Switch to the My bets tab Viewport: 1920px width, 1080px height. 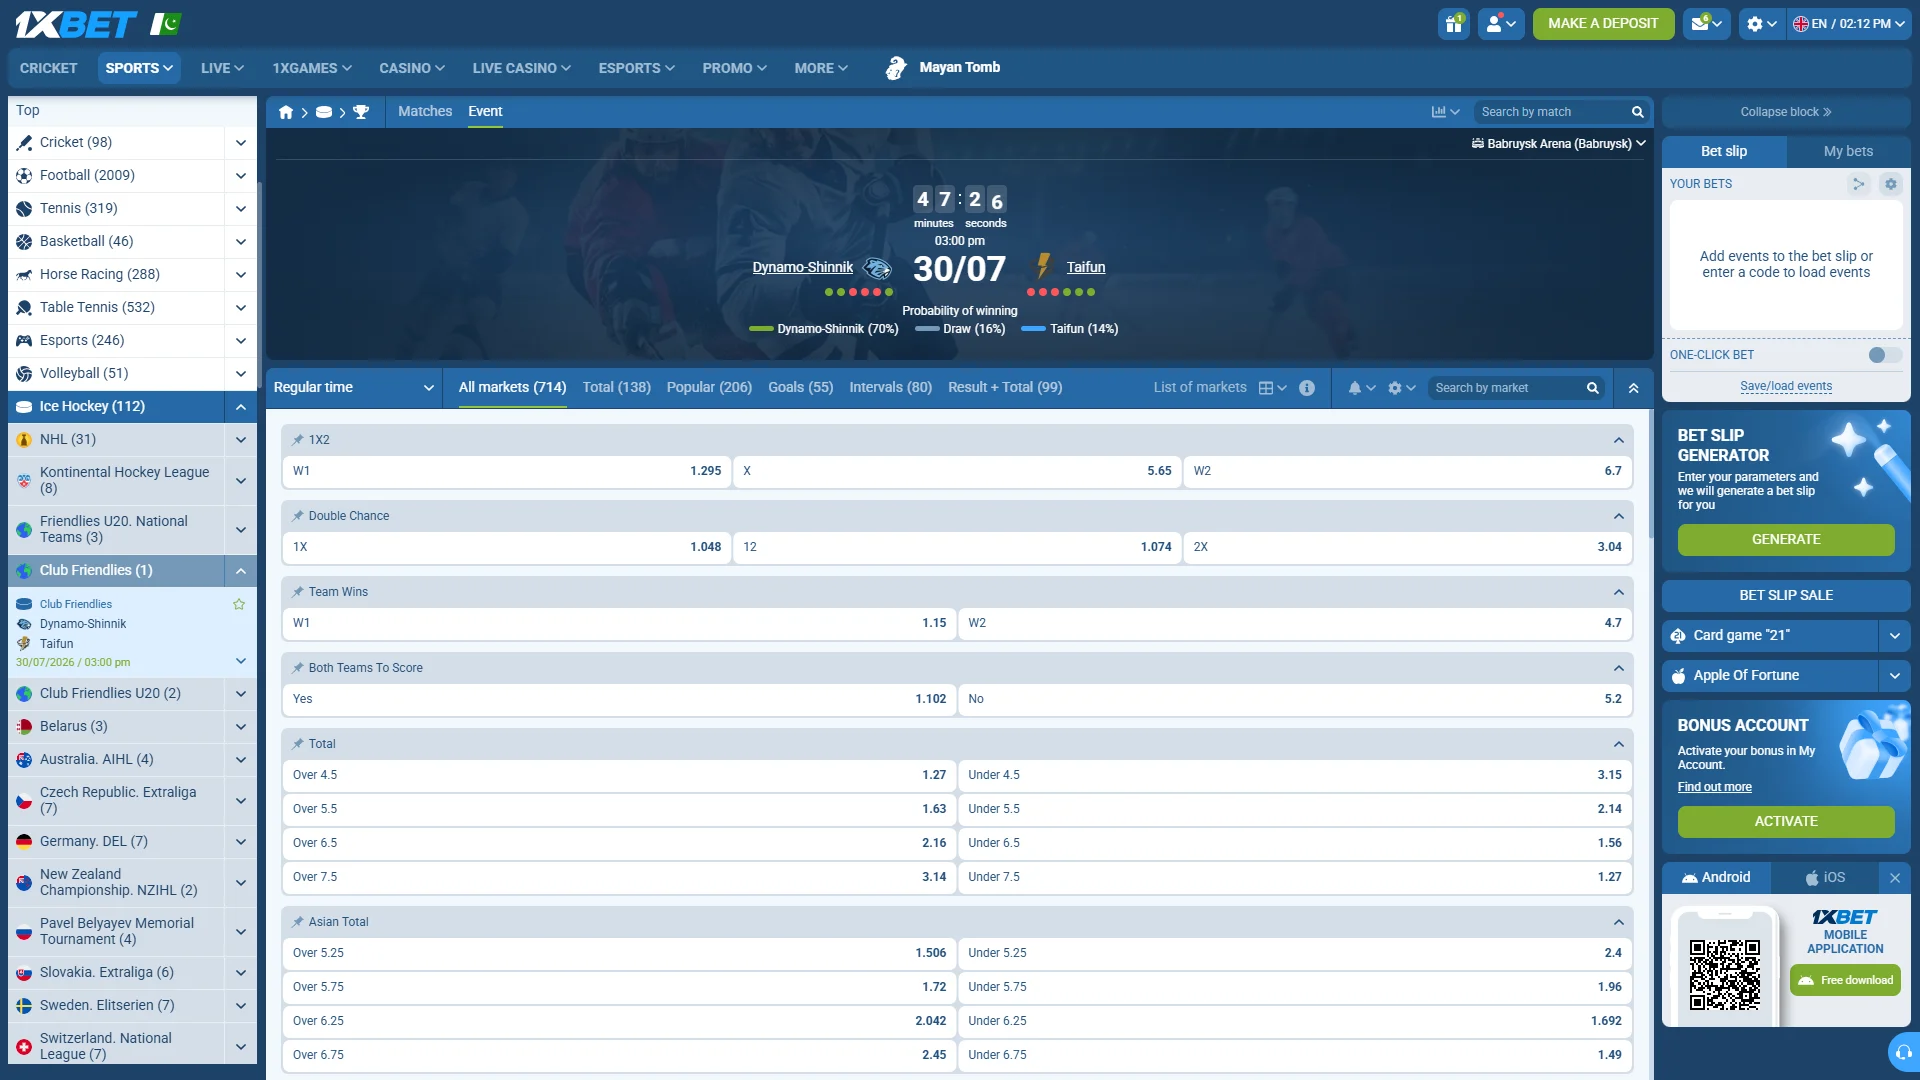[1848, 151]
